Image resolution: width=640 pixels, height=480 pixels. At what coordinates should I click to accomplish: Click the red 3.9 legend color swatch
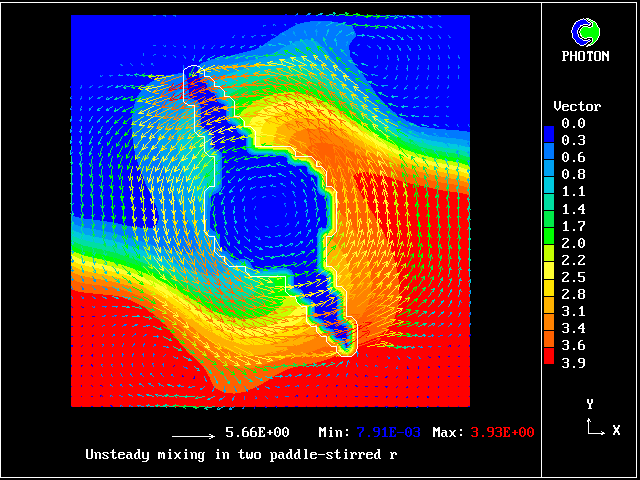(x=548, y=361)
